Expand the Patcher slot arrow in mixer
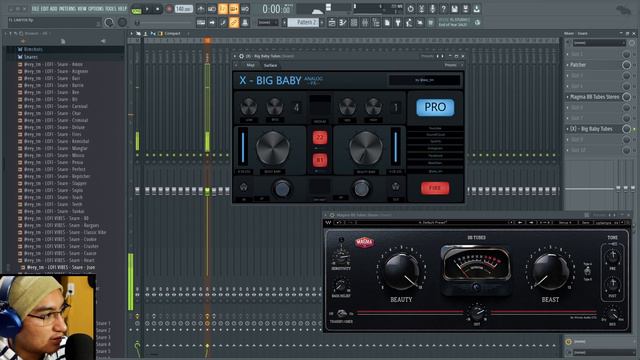 [x=567, y=65]
